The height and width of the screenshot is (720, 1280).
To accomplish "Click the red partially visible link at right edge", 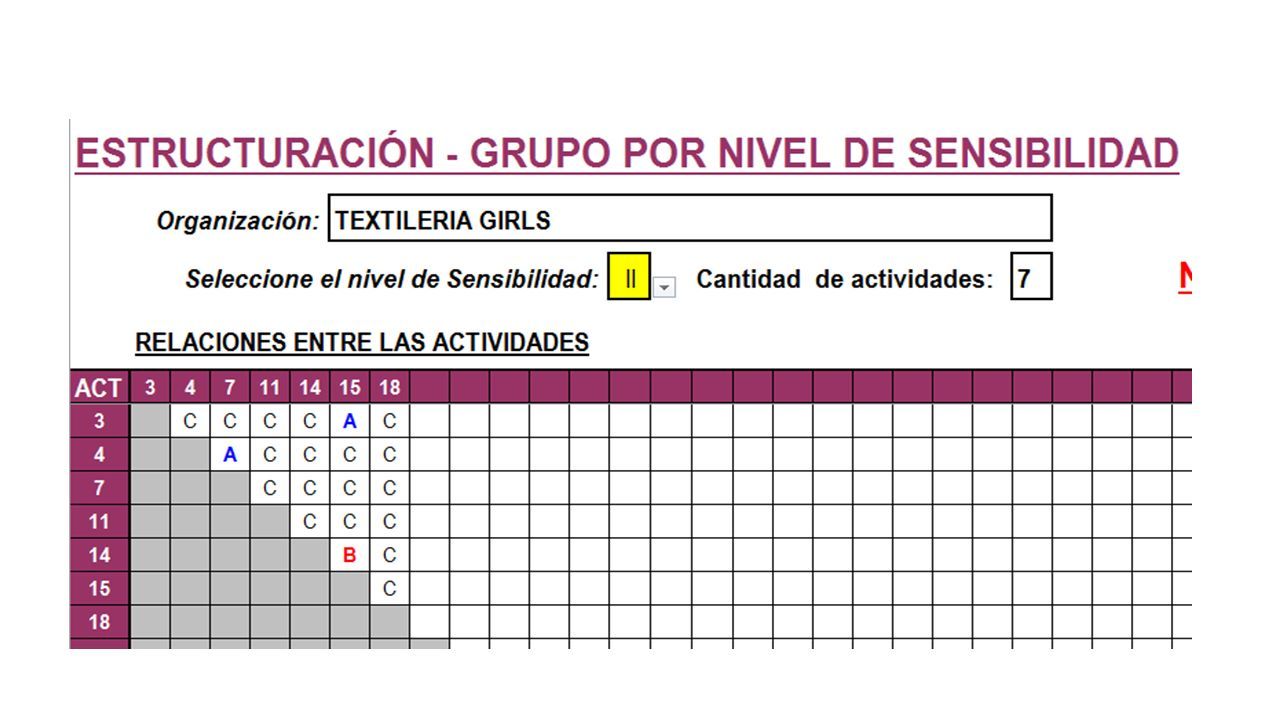I will coord(1185,277).
